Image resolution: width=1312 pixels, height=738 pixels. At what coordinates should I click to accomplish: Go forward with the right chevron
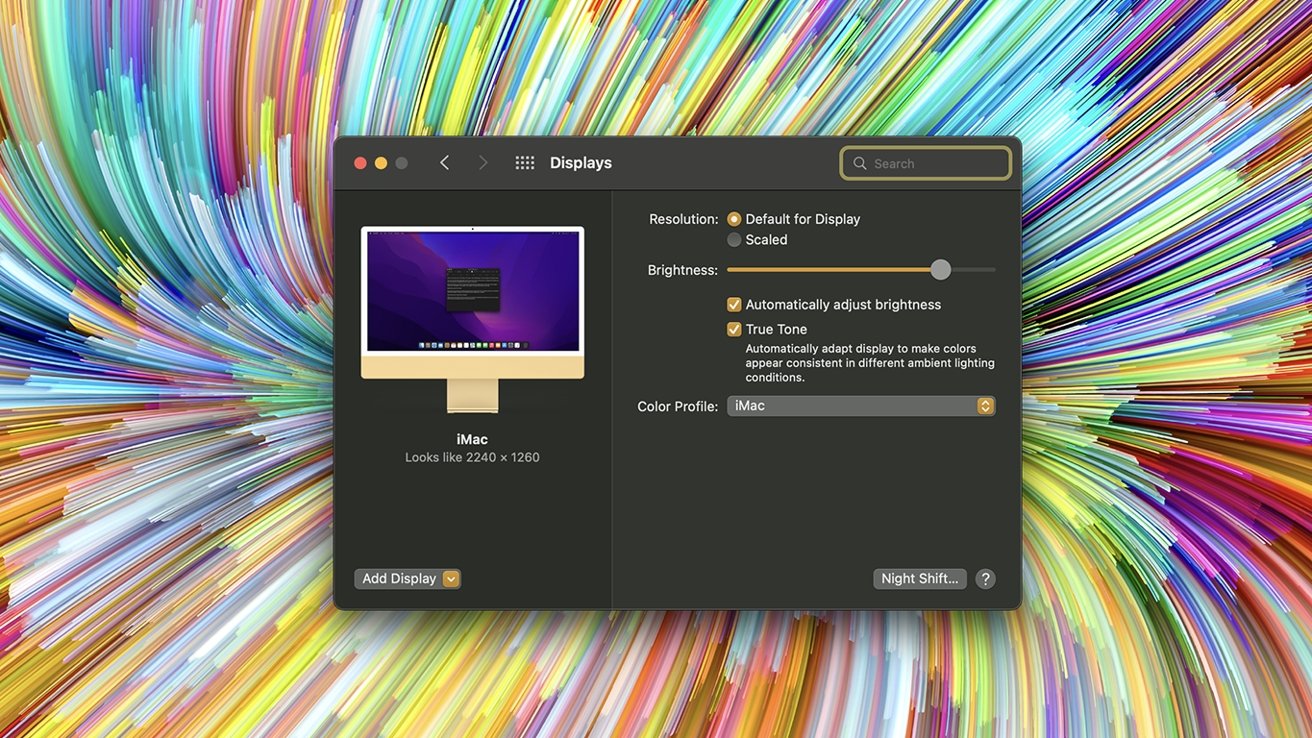pyautogui.click(x=483, y=163)
